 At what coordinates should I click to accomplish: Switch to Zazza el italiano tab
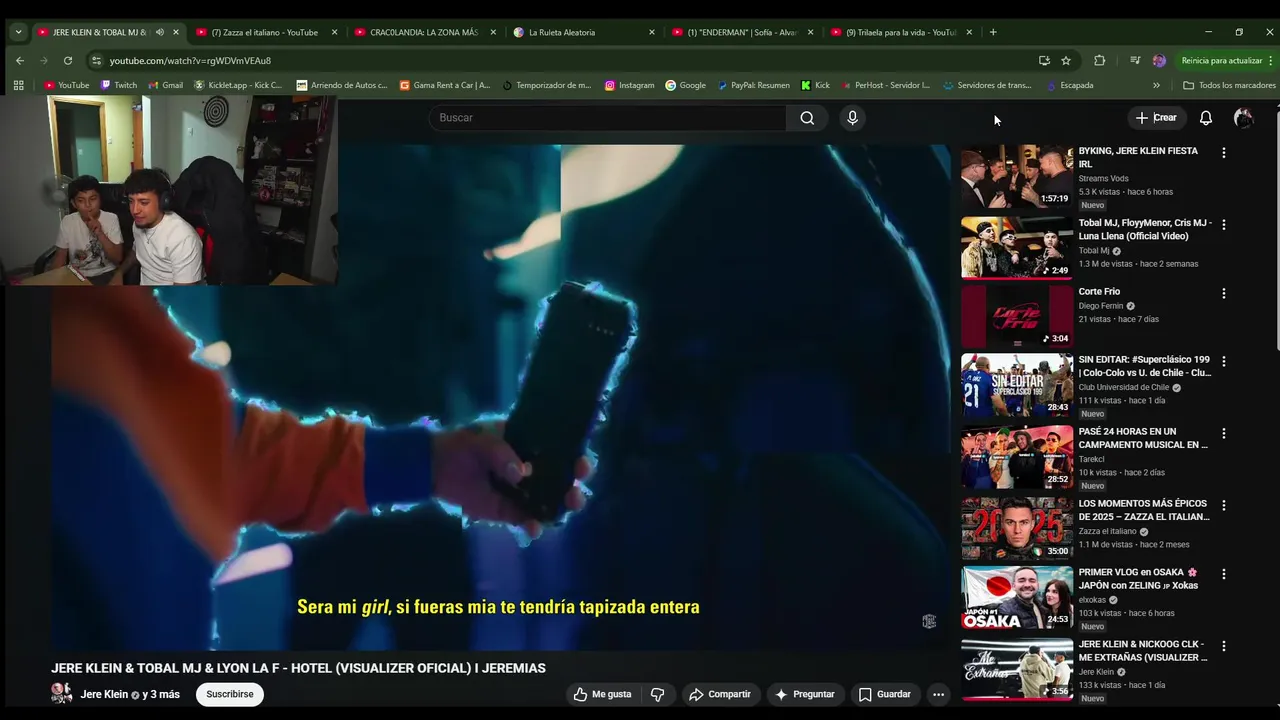pyautogui.click(x=266, y=32)
